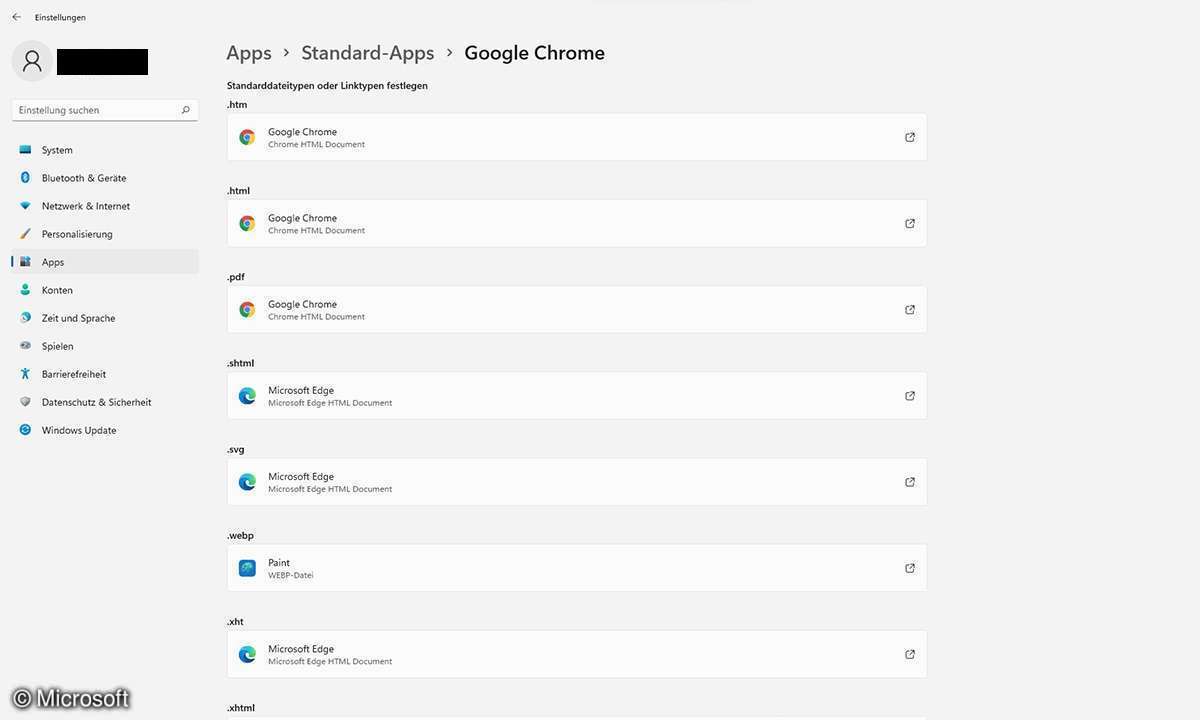1200x720 pixels.
Task: Open external-link icon for .pdf
Action: click(910, 310)
